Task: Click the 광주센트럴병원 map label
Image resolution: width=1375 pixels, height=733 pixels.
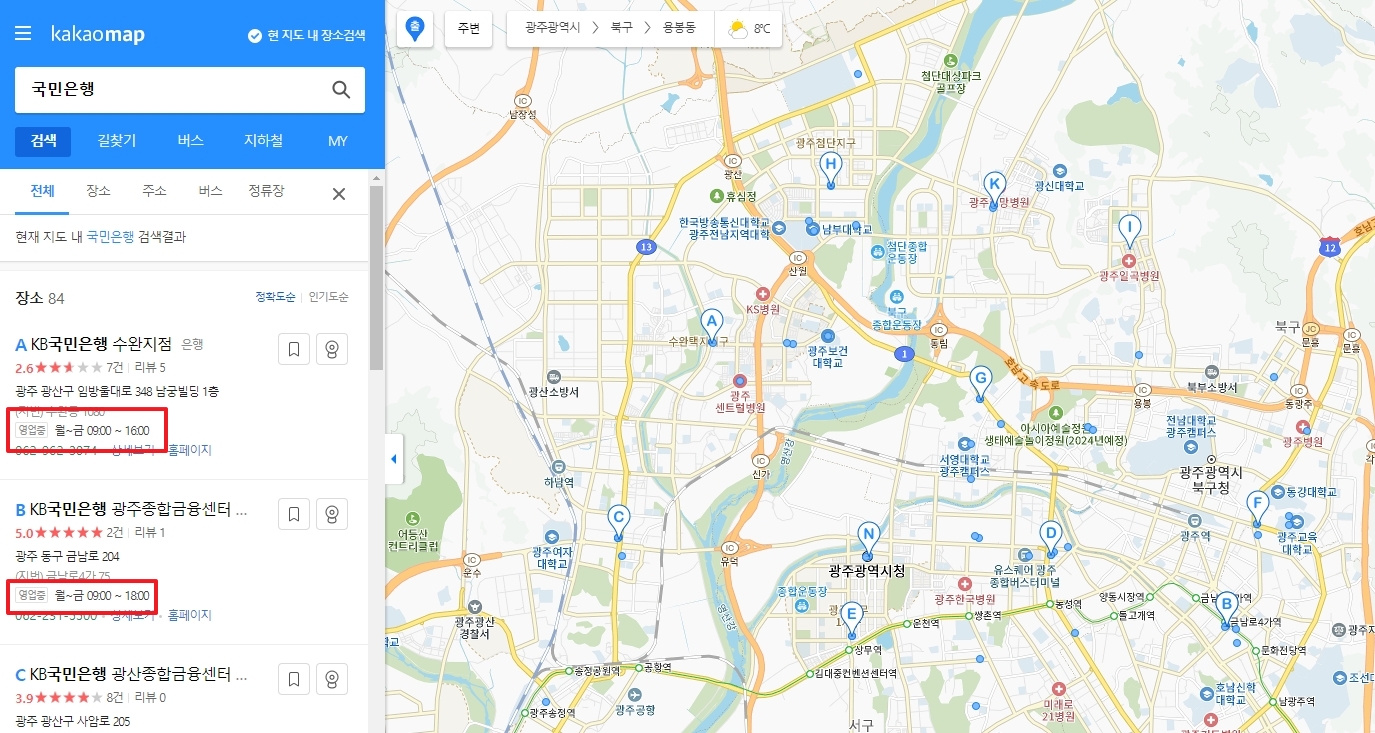Action: pos(740,402)
